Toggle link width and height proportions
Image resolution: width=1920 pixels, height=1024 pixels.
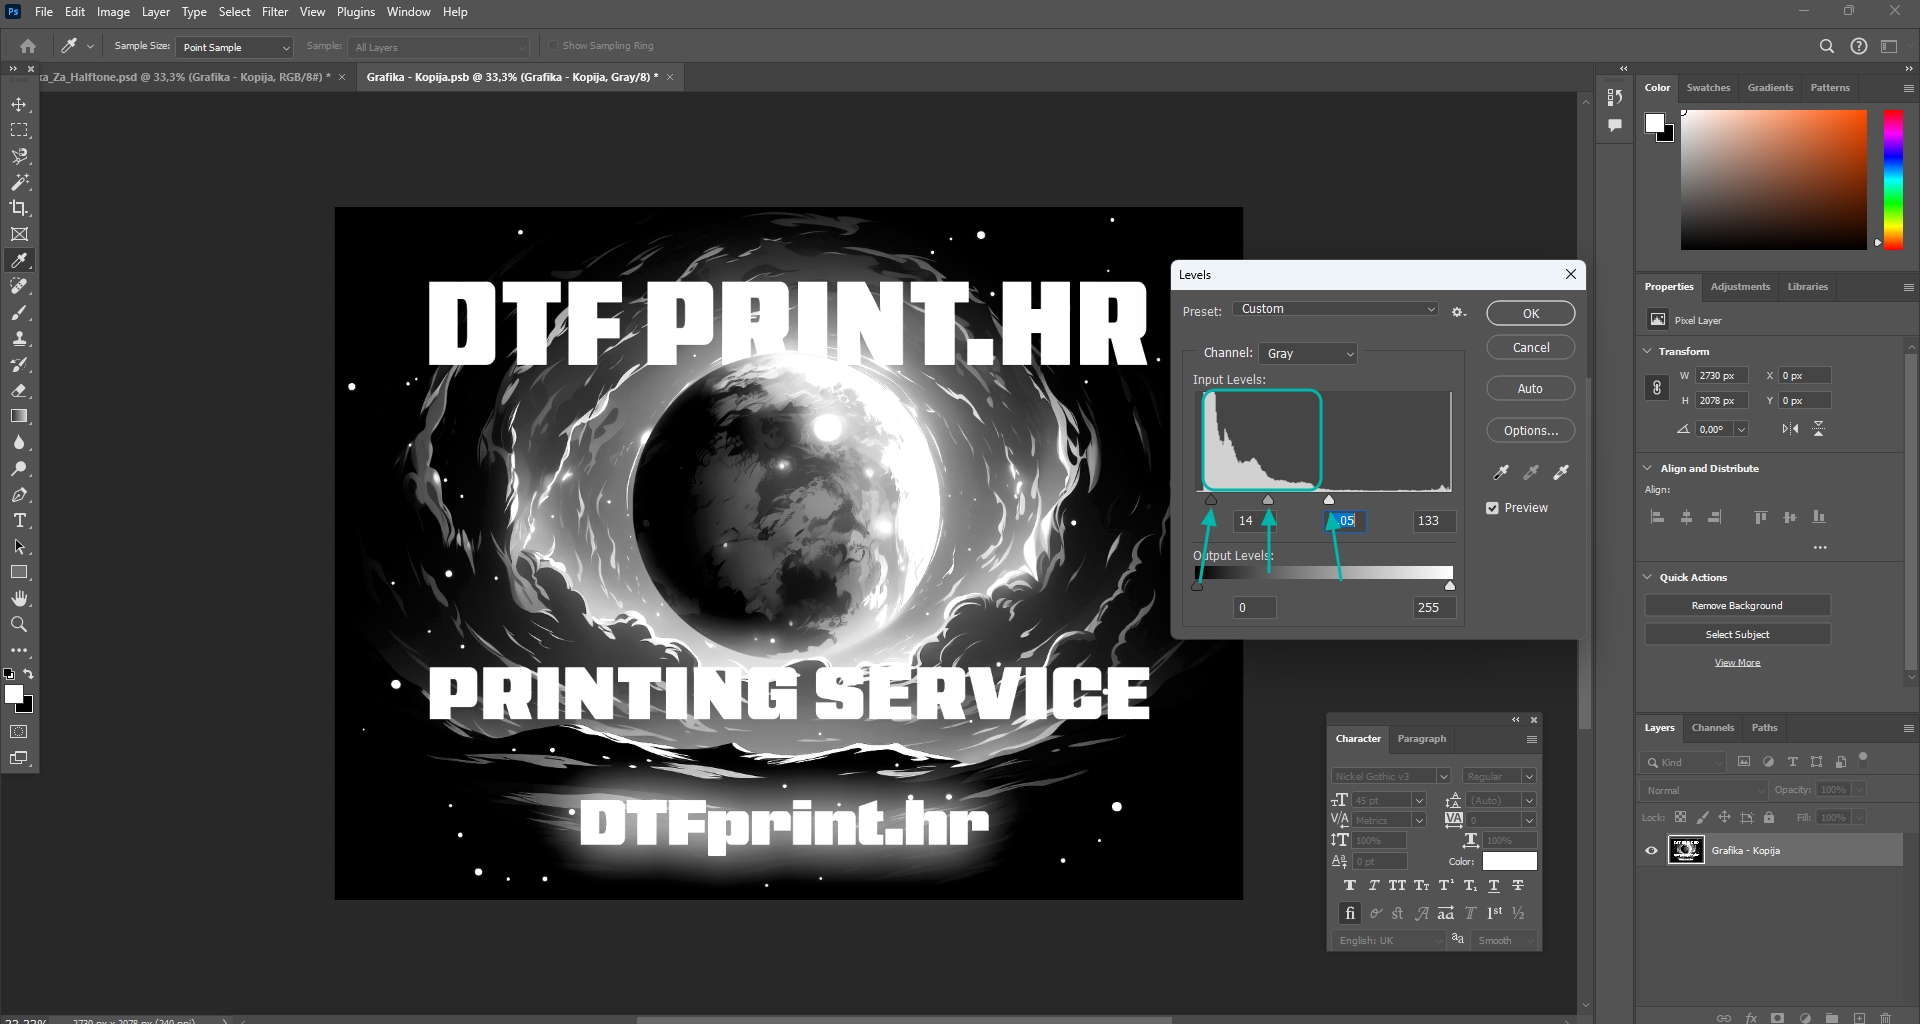pyautogui.click(x=1657, y=388)
